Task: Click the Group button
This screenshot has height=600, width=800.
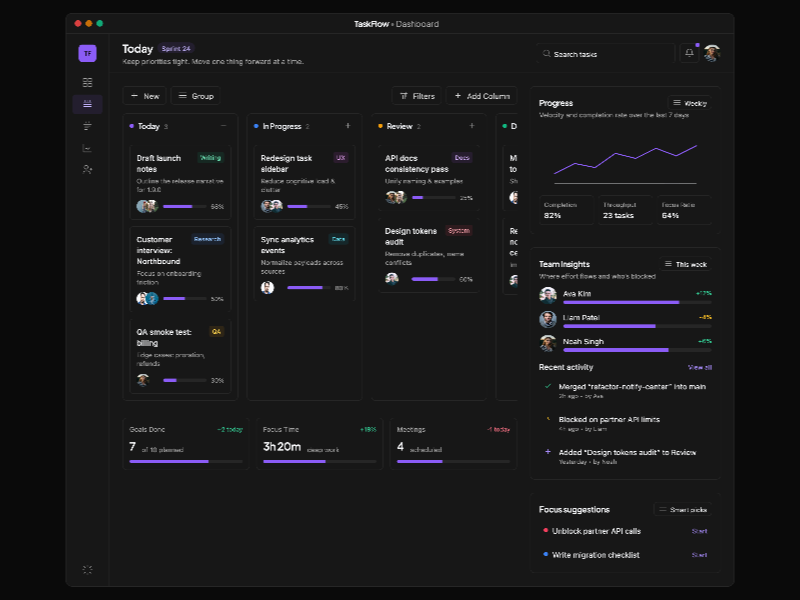Action: (x=196, y=96)
